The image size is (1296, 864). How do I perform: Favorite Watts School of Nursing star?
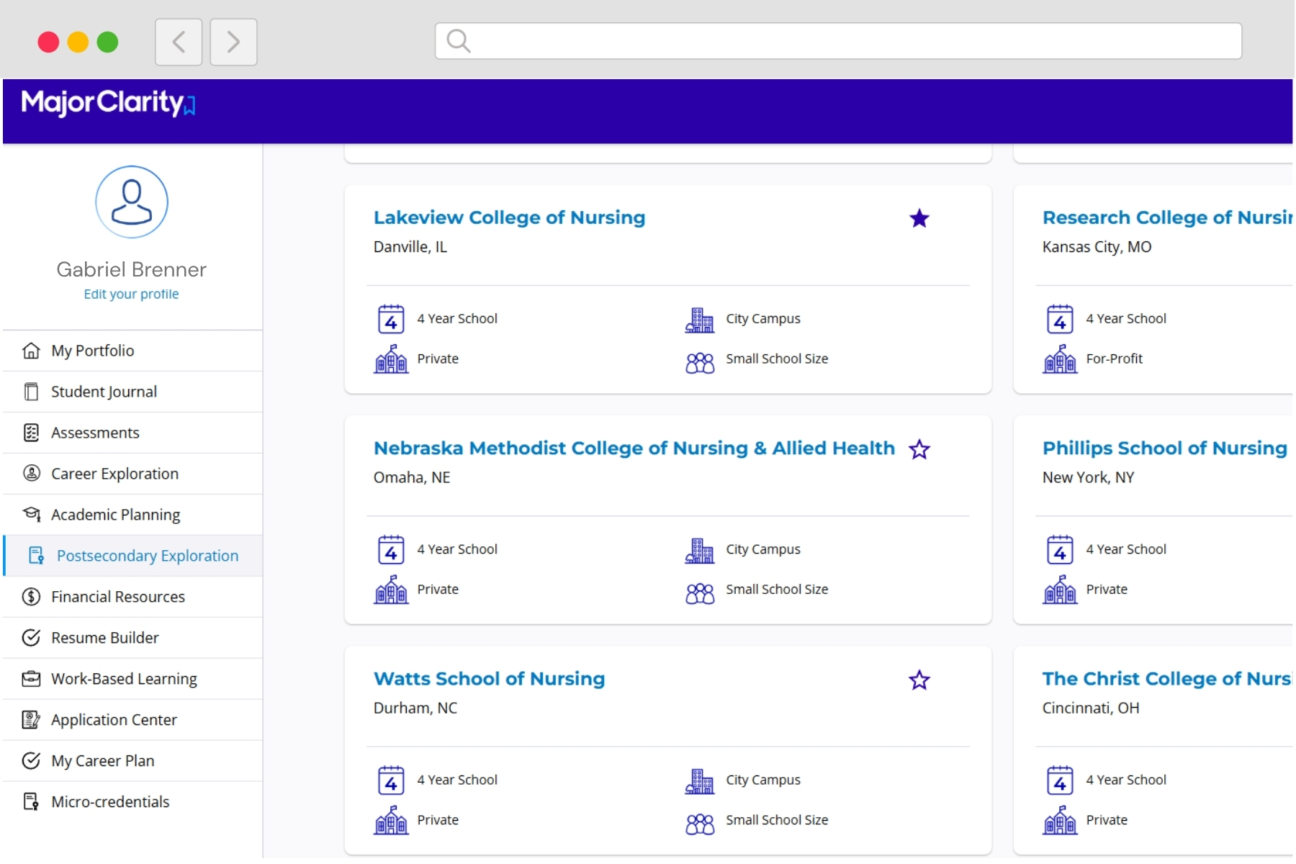coord(919,681)
